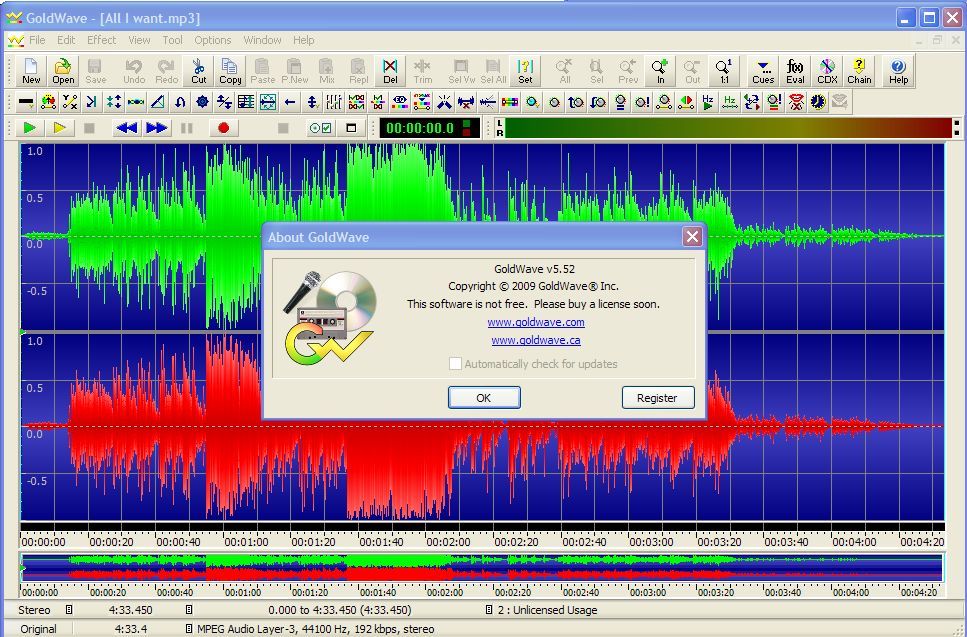Click the New toolbar button

coord(31,71)
